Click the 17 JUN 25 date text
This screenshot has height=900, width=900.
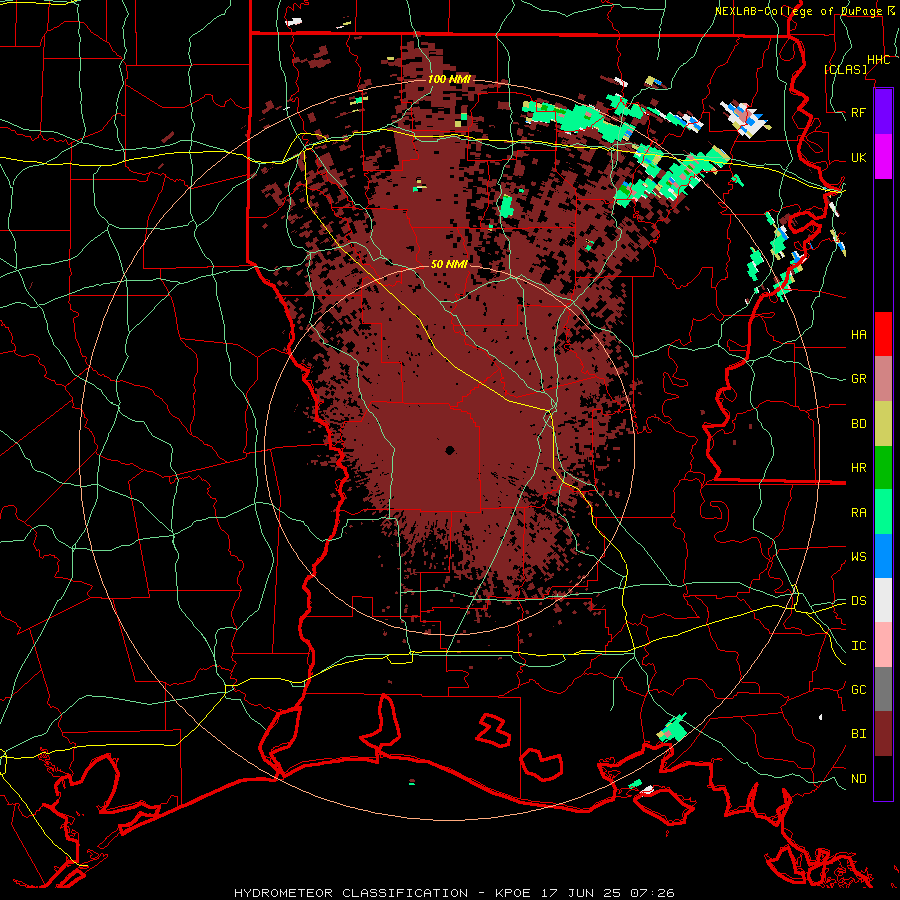[x=581, y=893]
